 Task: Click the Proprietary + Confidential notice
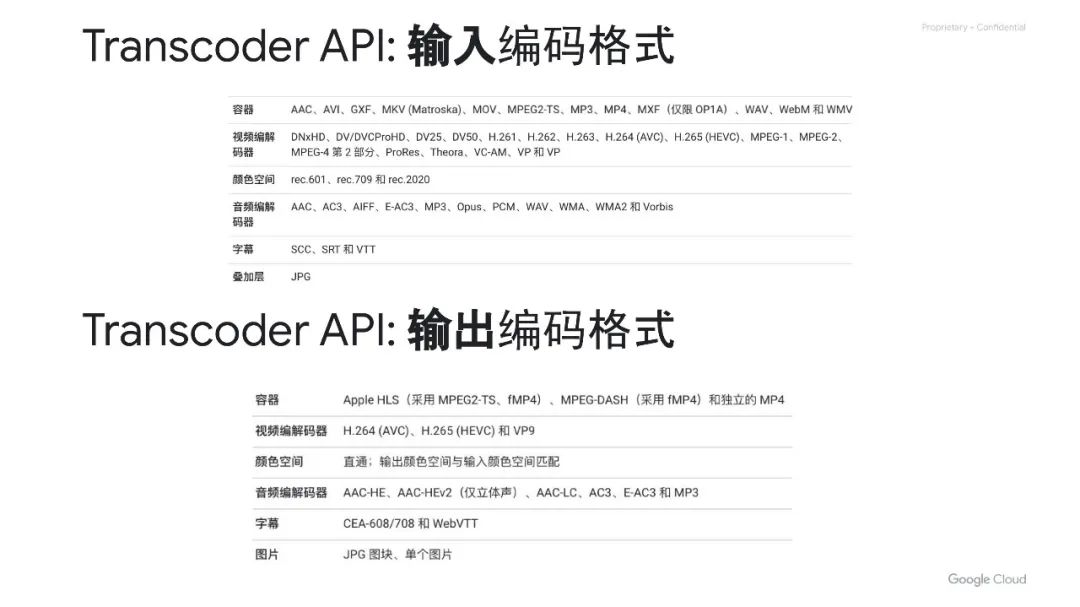click(973, 27)
